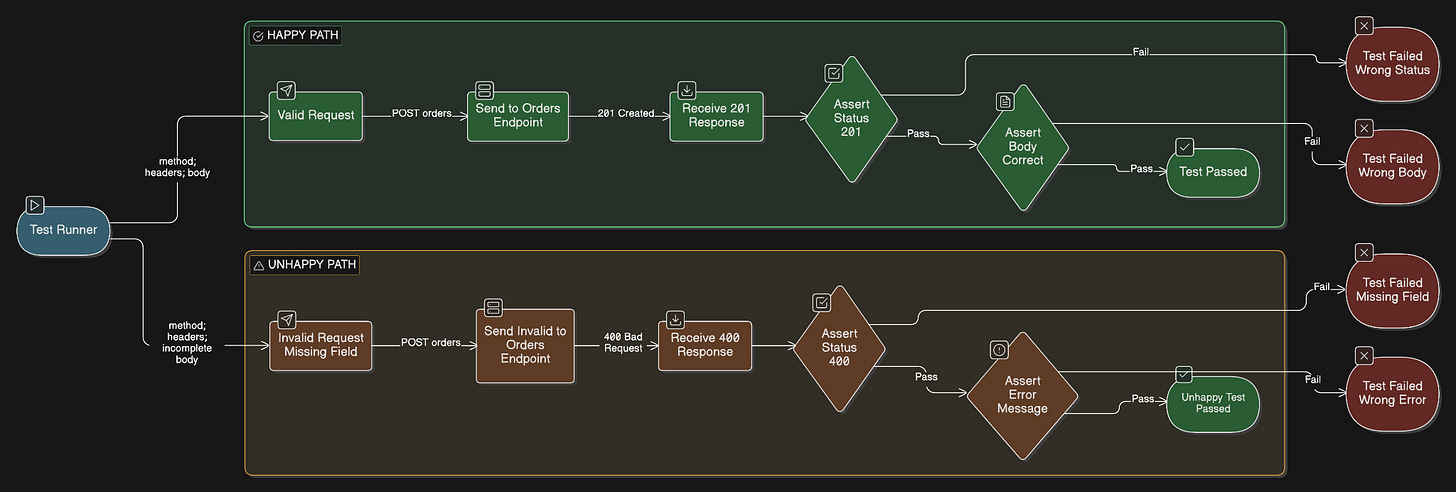Select the Assert Status 400 diamond
Screen dimensions: 1456x492
(839, 347)
